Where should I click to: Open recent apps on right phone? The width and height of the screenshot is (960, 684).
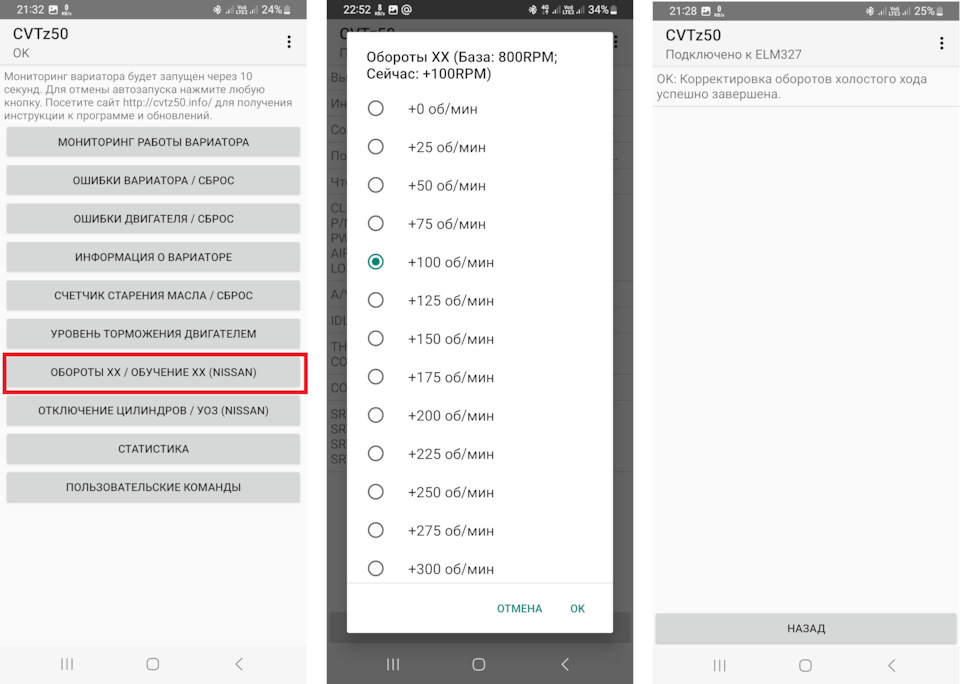coord(719,665)
